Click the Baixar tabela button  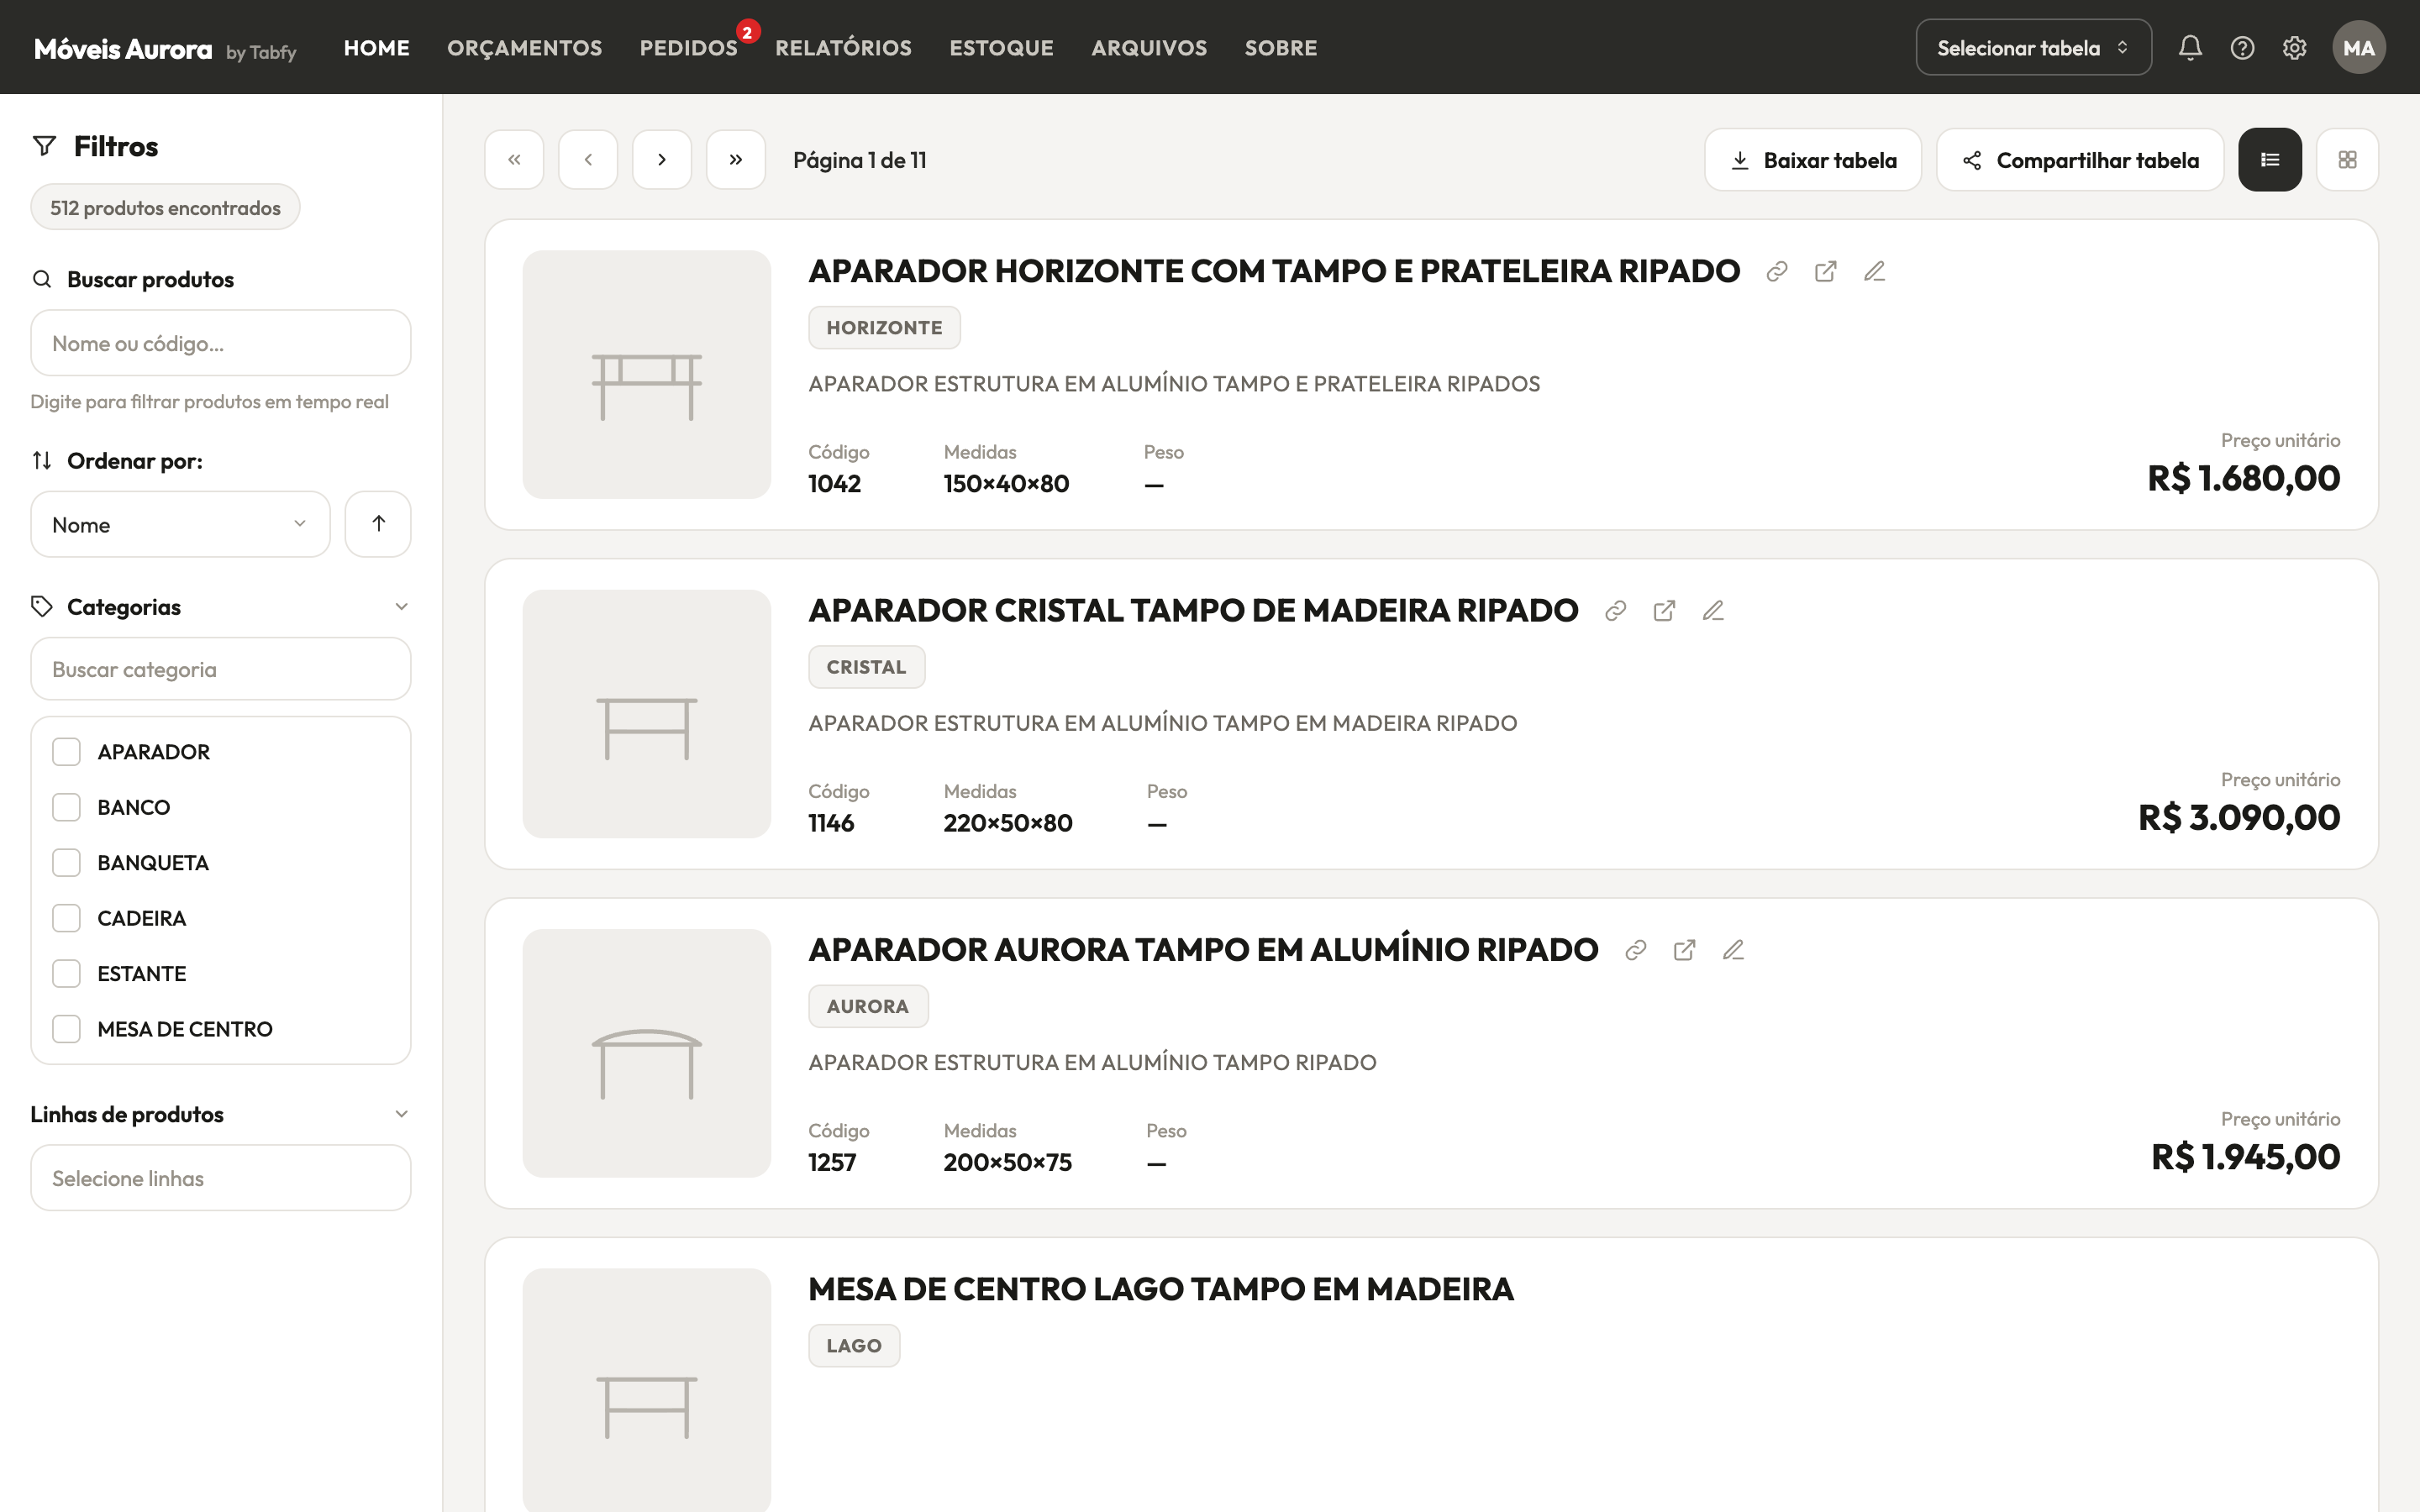(x=1813, y=160)
